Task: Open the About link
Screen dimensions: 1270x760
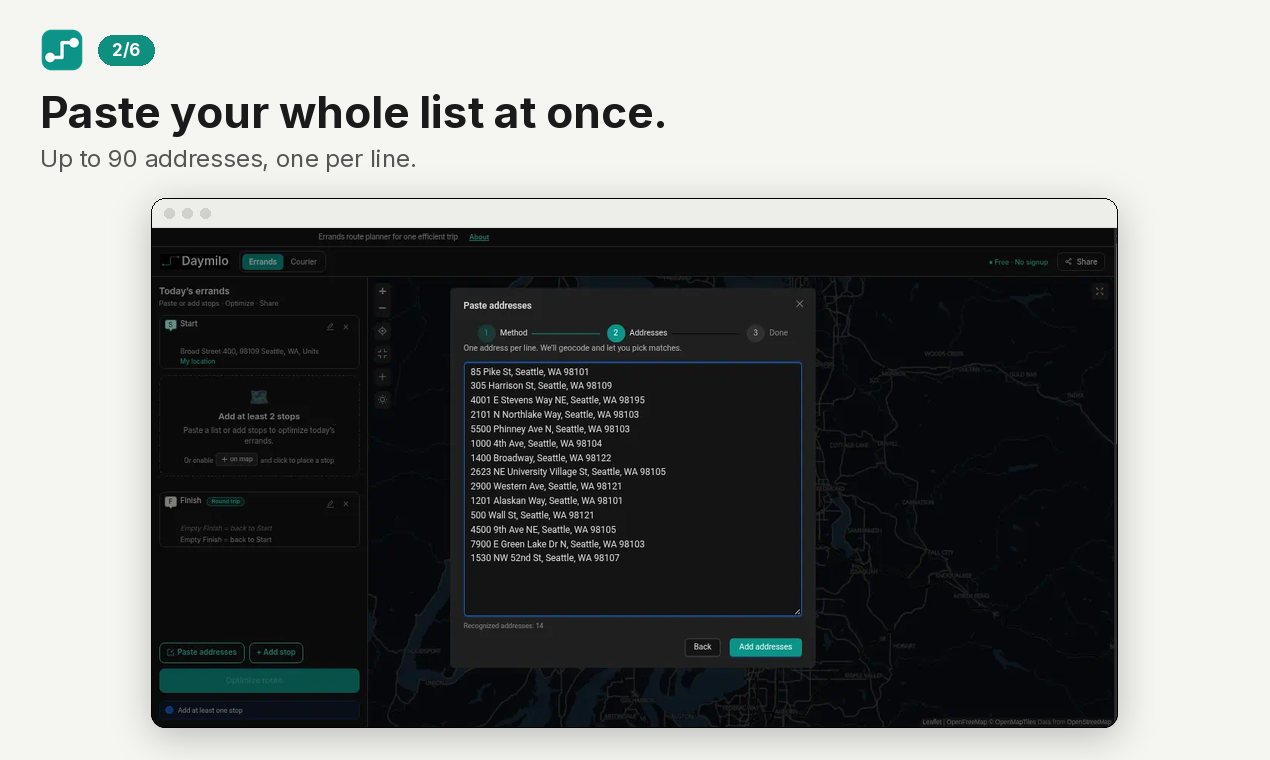Action: point(479,237)
